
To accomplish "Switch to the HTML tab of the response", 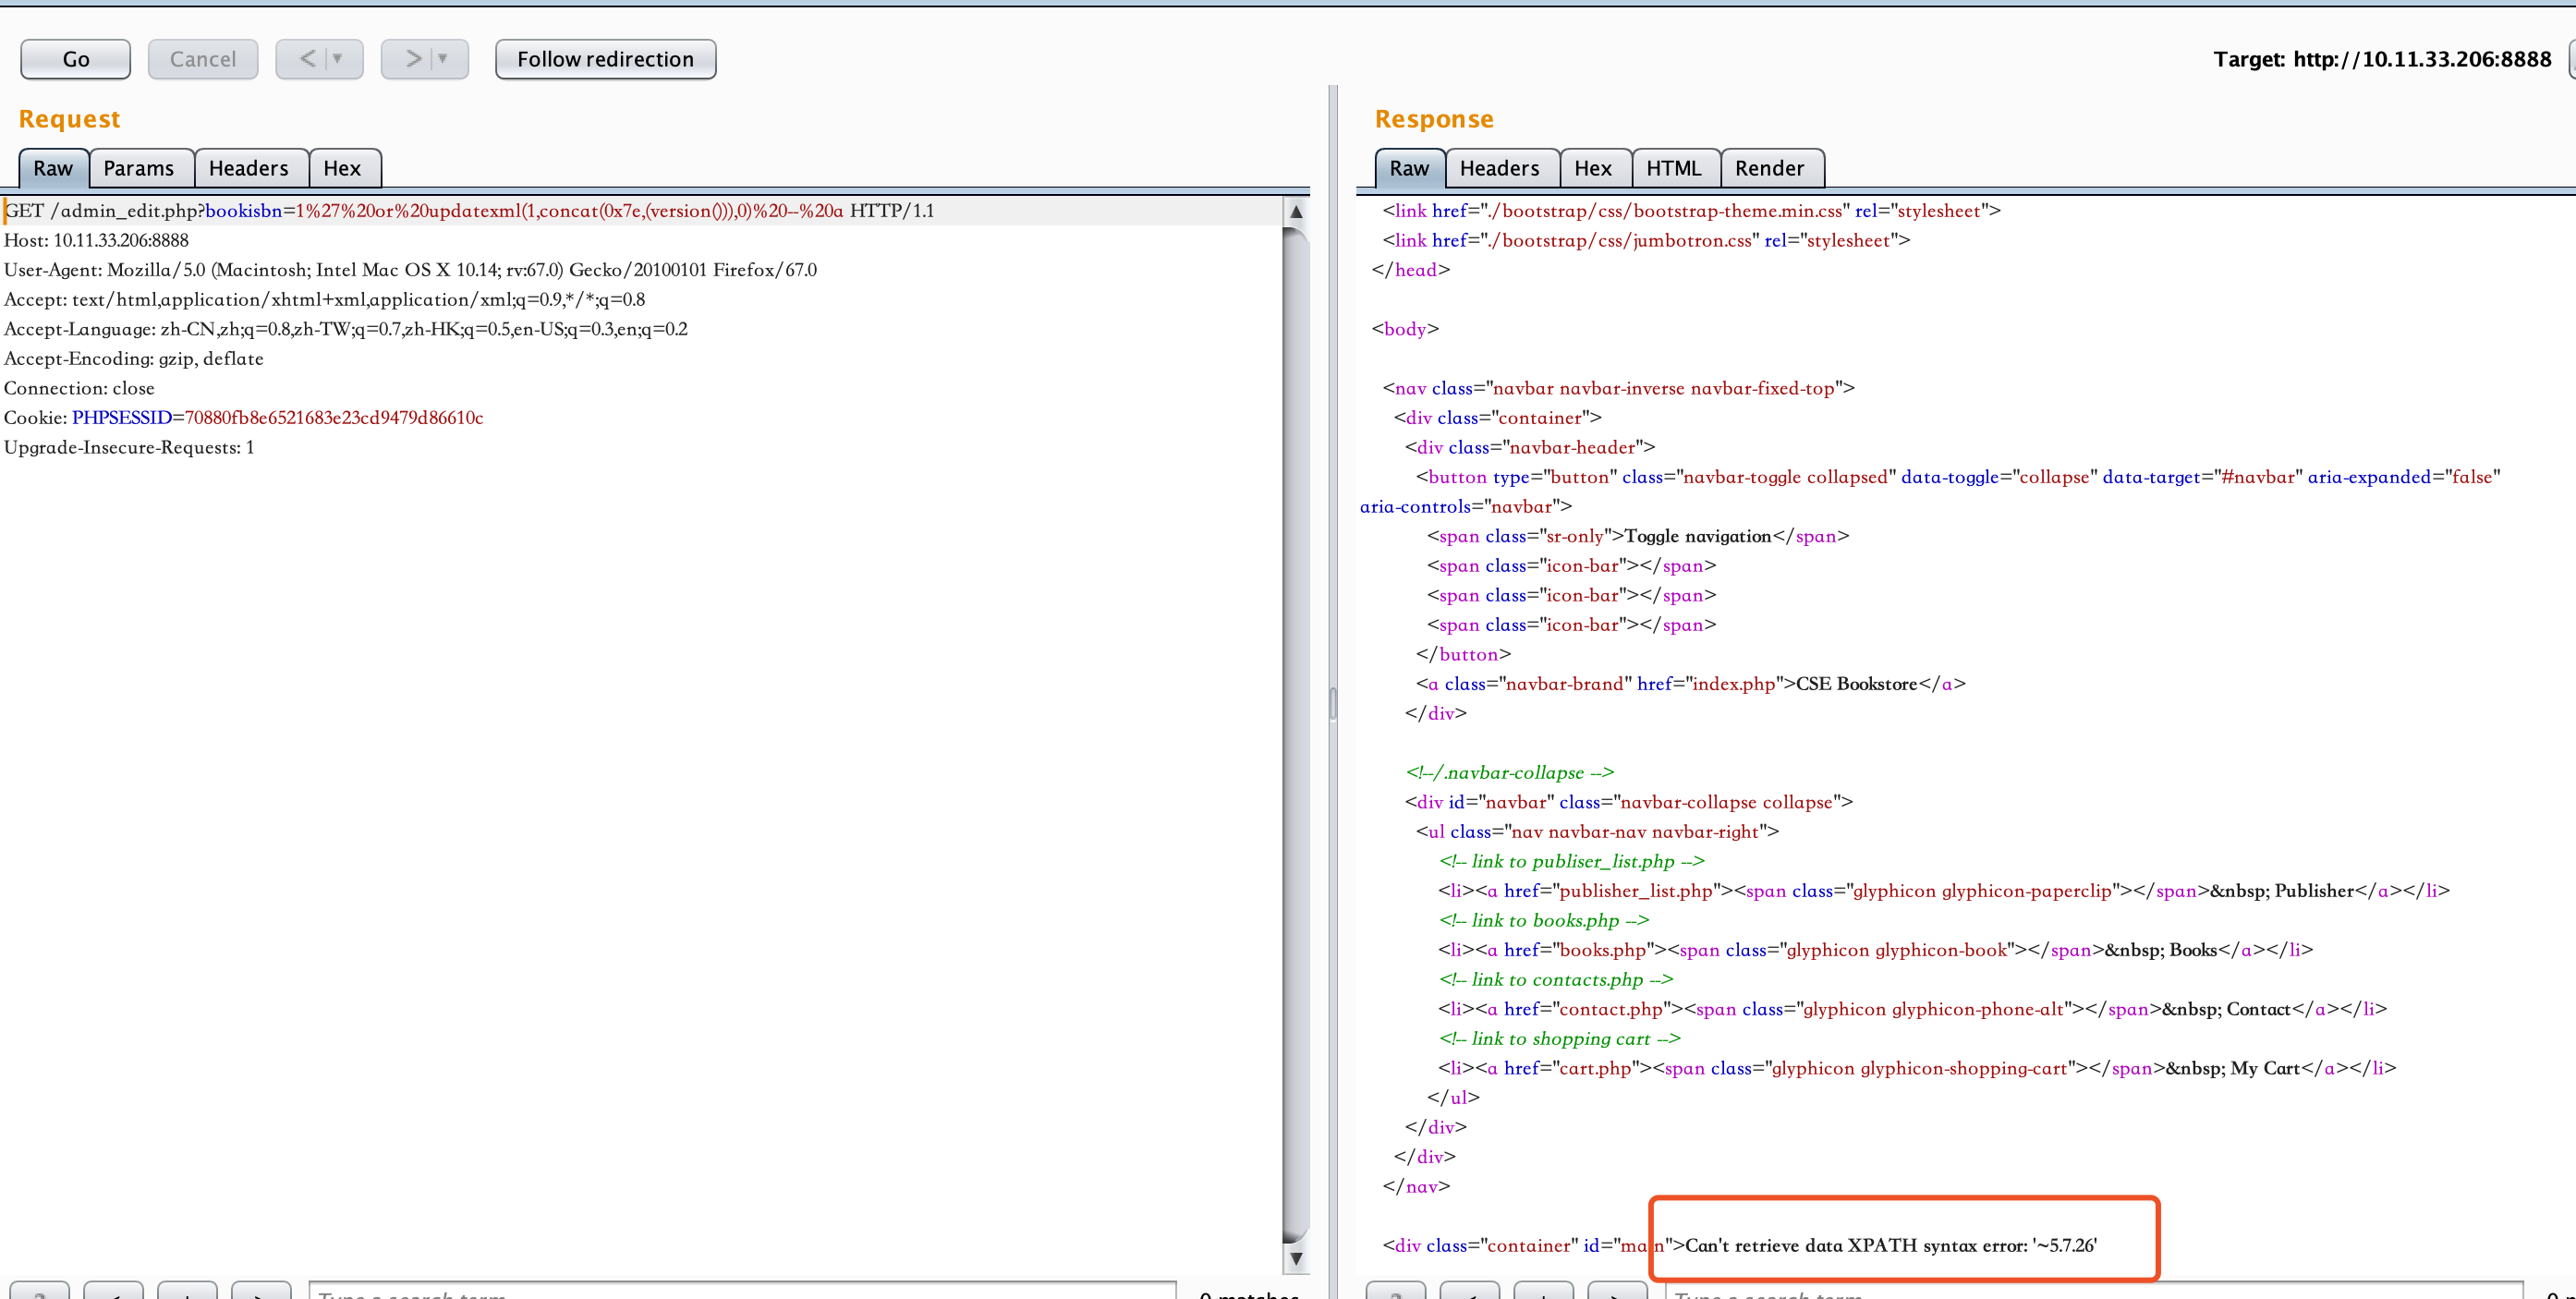I will point(1675,168).
